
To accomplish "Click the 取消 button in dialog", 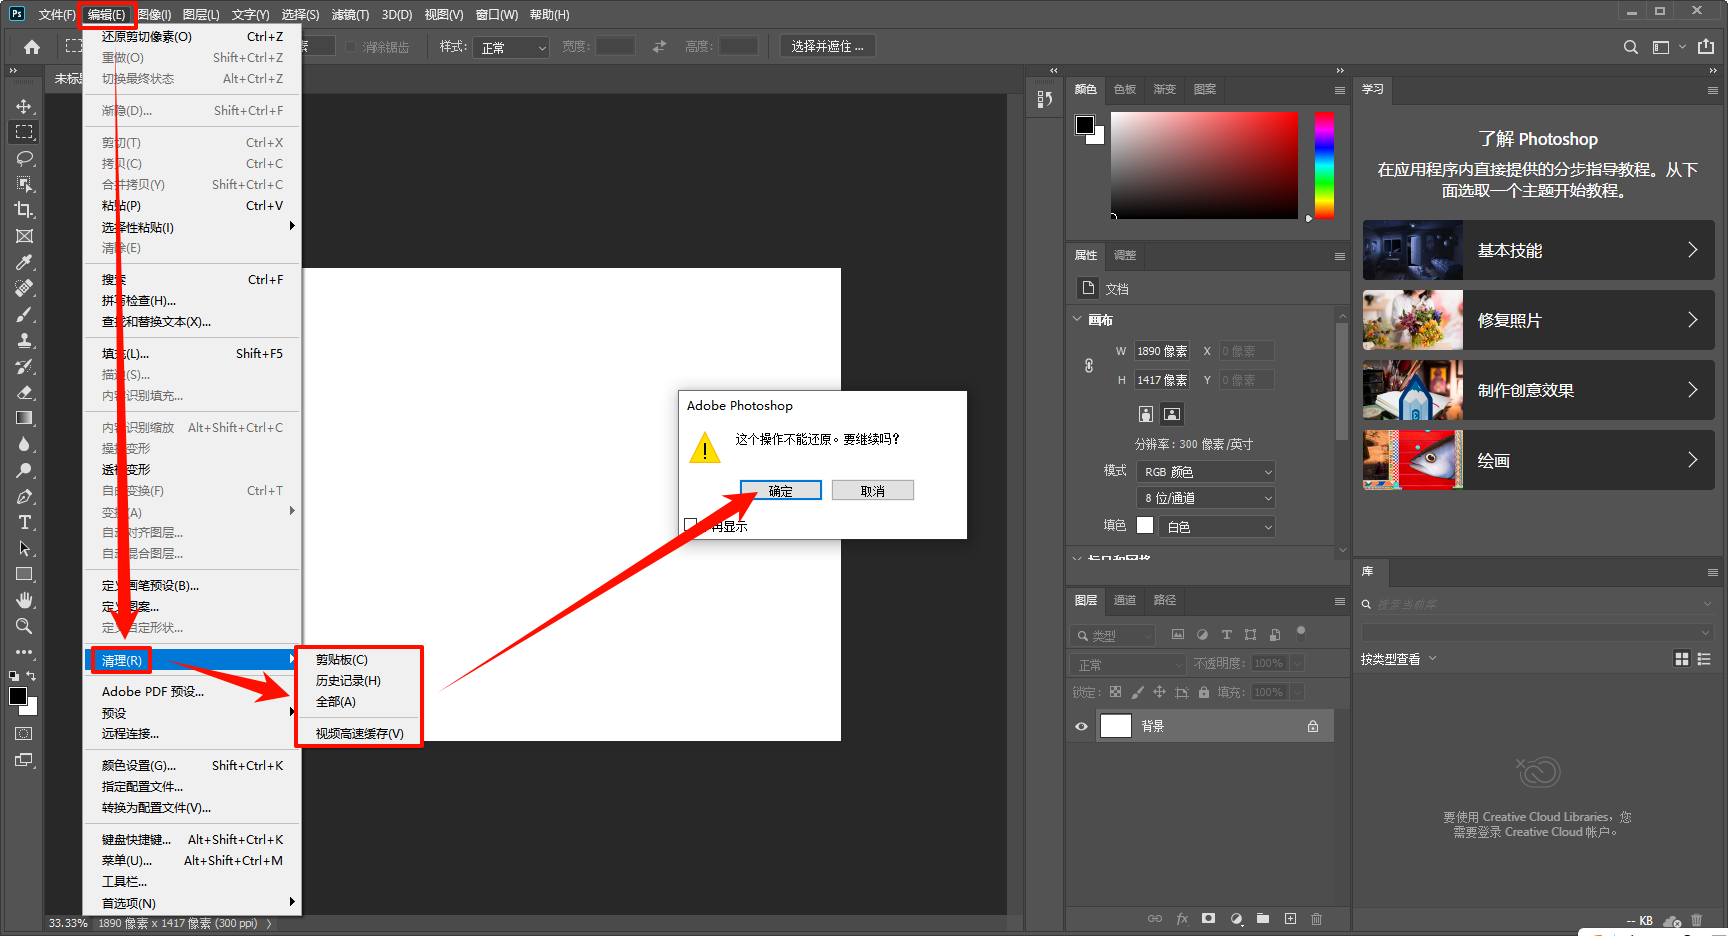I will (873, 491).
